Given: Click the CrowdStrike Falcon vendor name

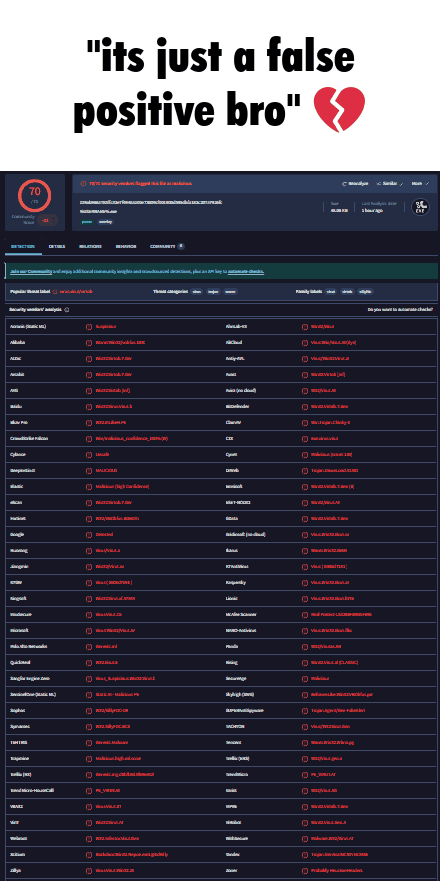Looking at the screenshot, I should point(29,438).
